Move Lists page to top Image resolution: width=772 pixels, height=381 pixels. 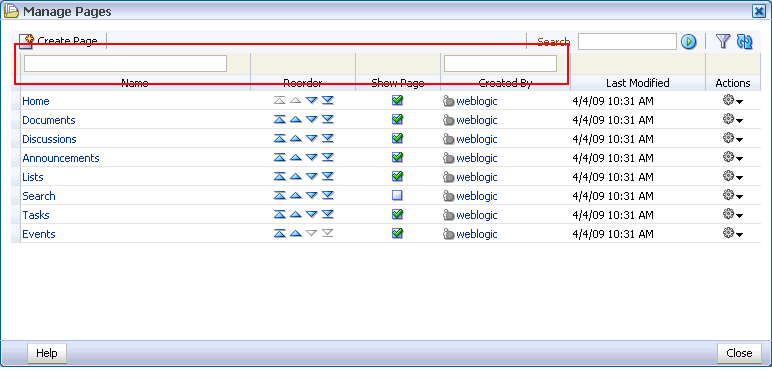pos(279,177)
